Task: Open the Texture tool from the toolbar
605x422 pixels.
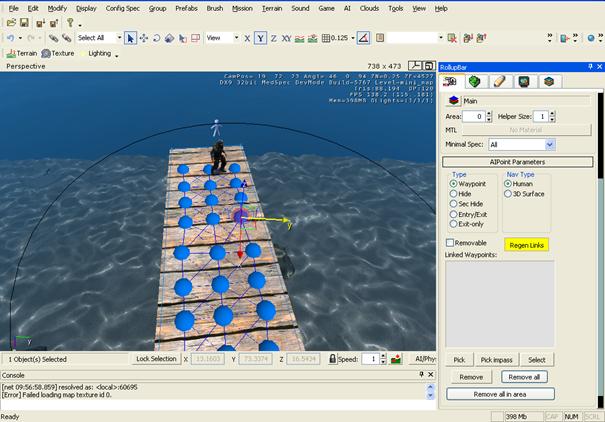Action: pos(58,54)
